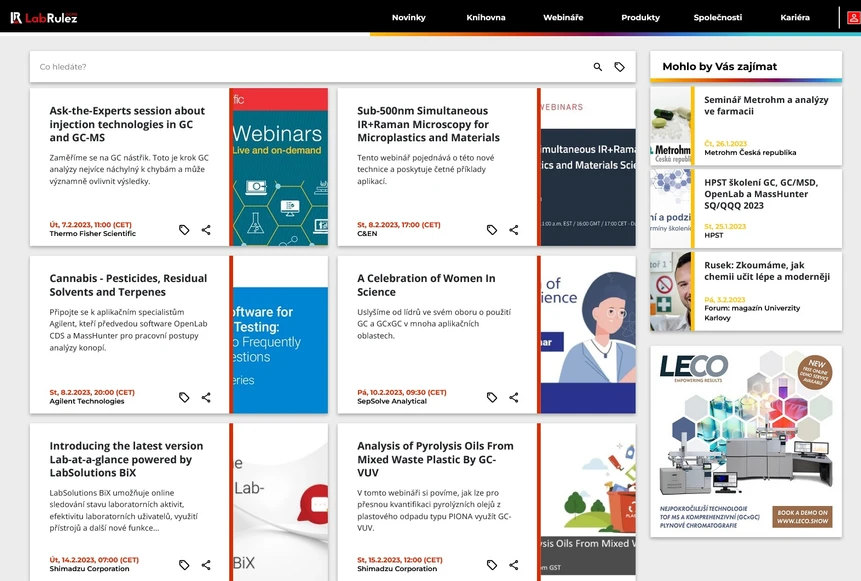Click the share icon on the Cannabis webinar card
This screenshot has width=861, height=581.
tap(206, 397)
